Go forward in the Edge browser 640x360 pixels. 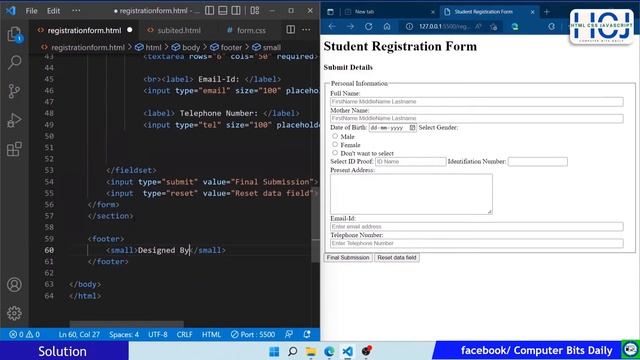click(350, 27)
